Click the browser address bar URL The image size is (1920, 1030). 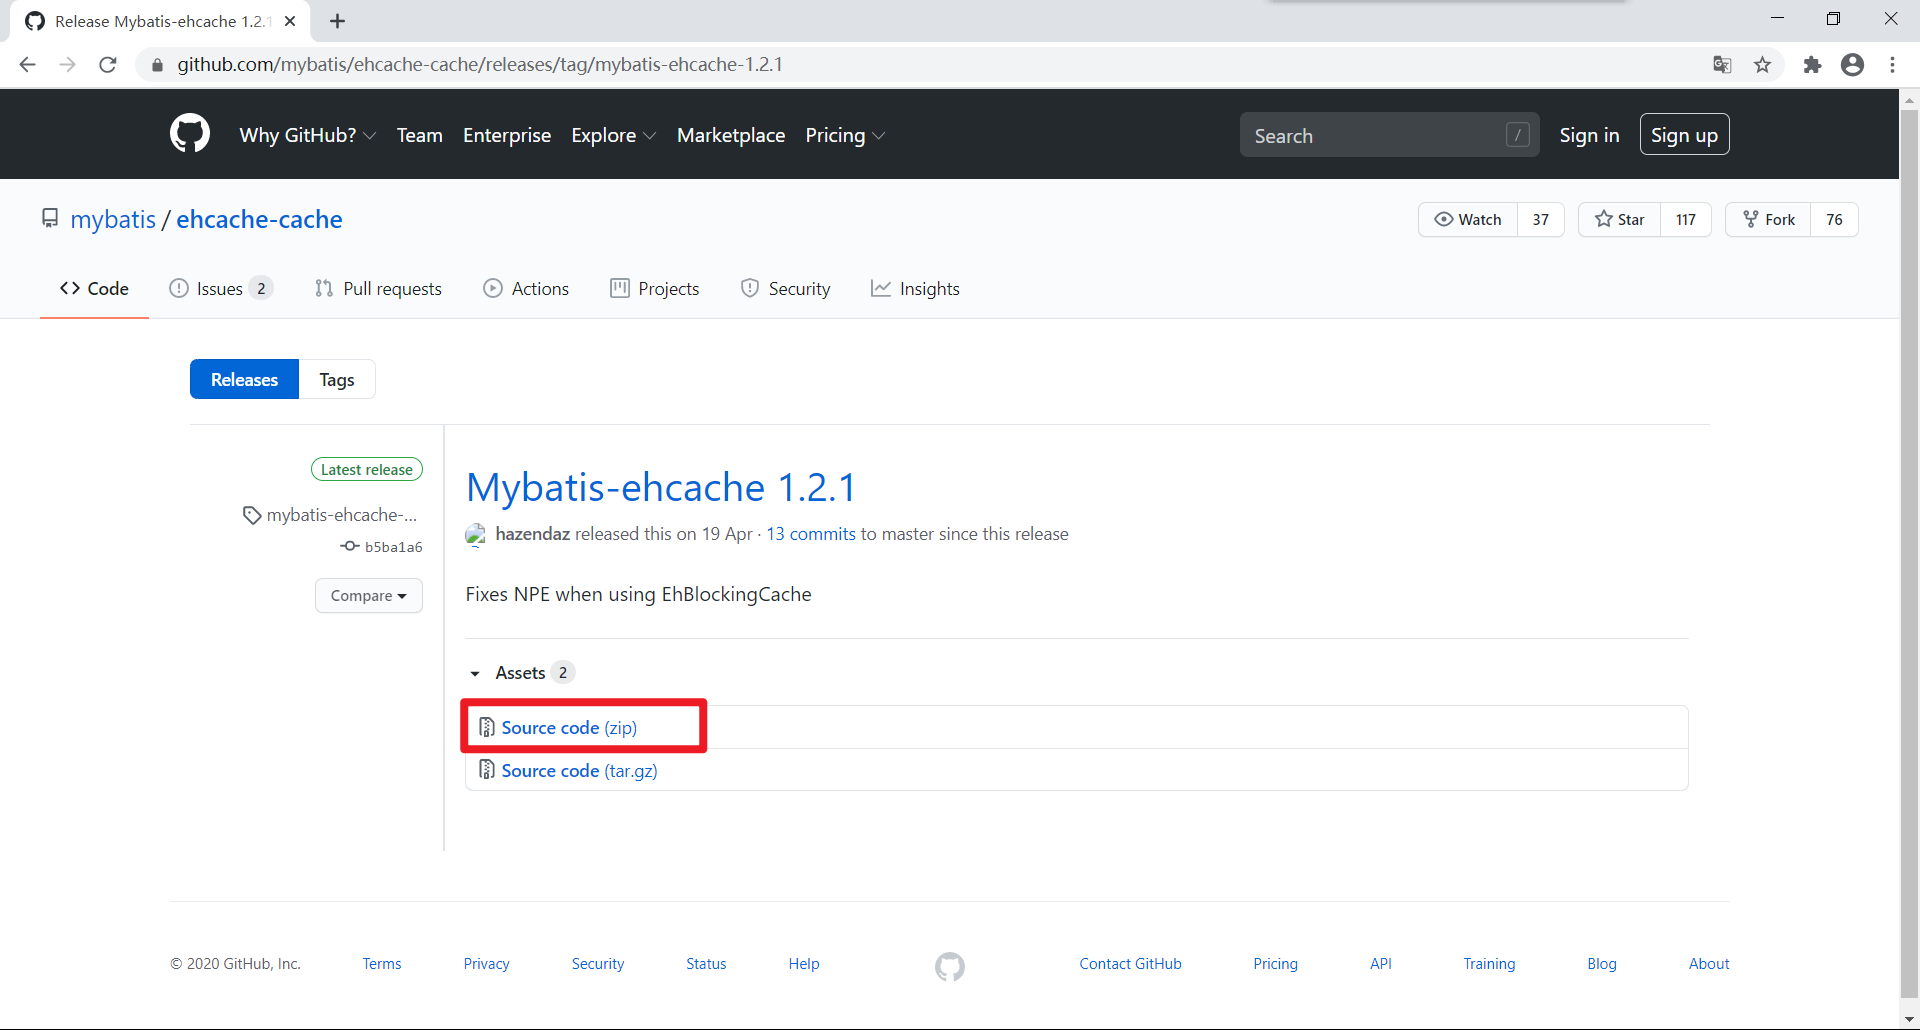480,65
